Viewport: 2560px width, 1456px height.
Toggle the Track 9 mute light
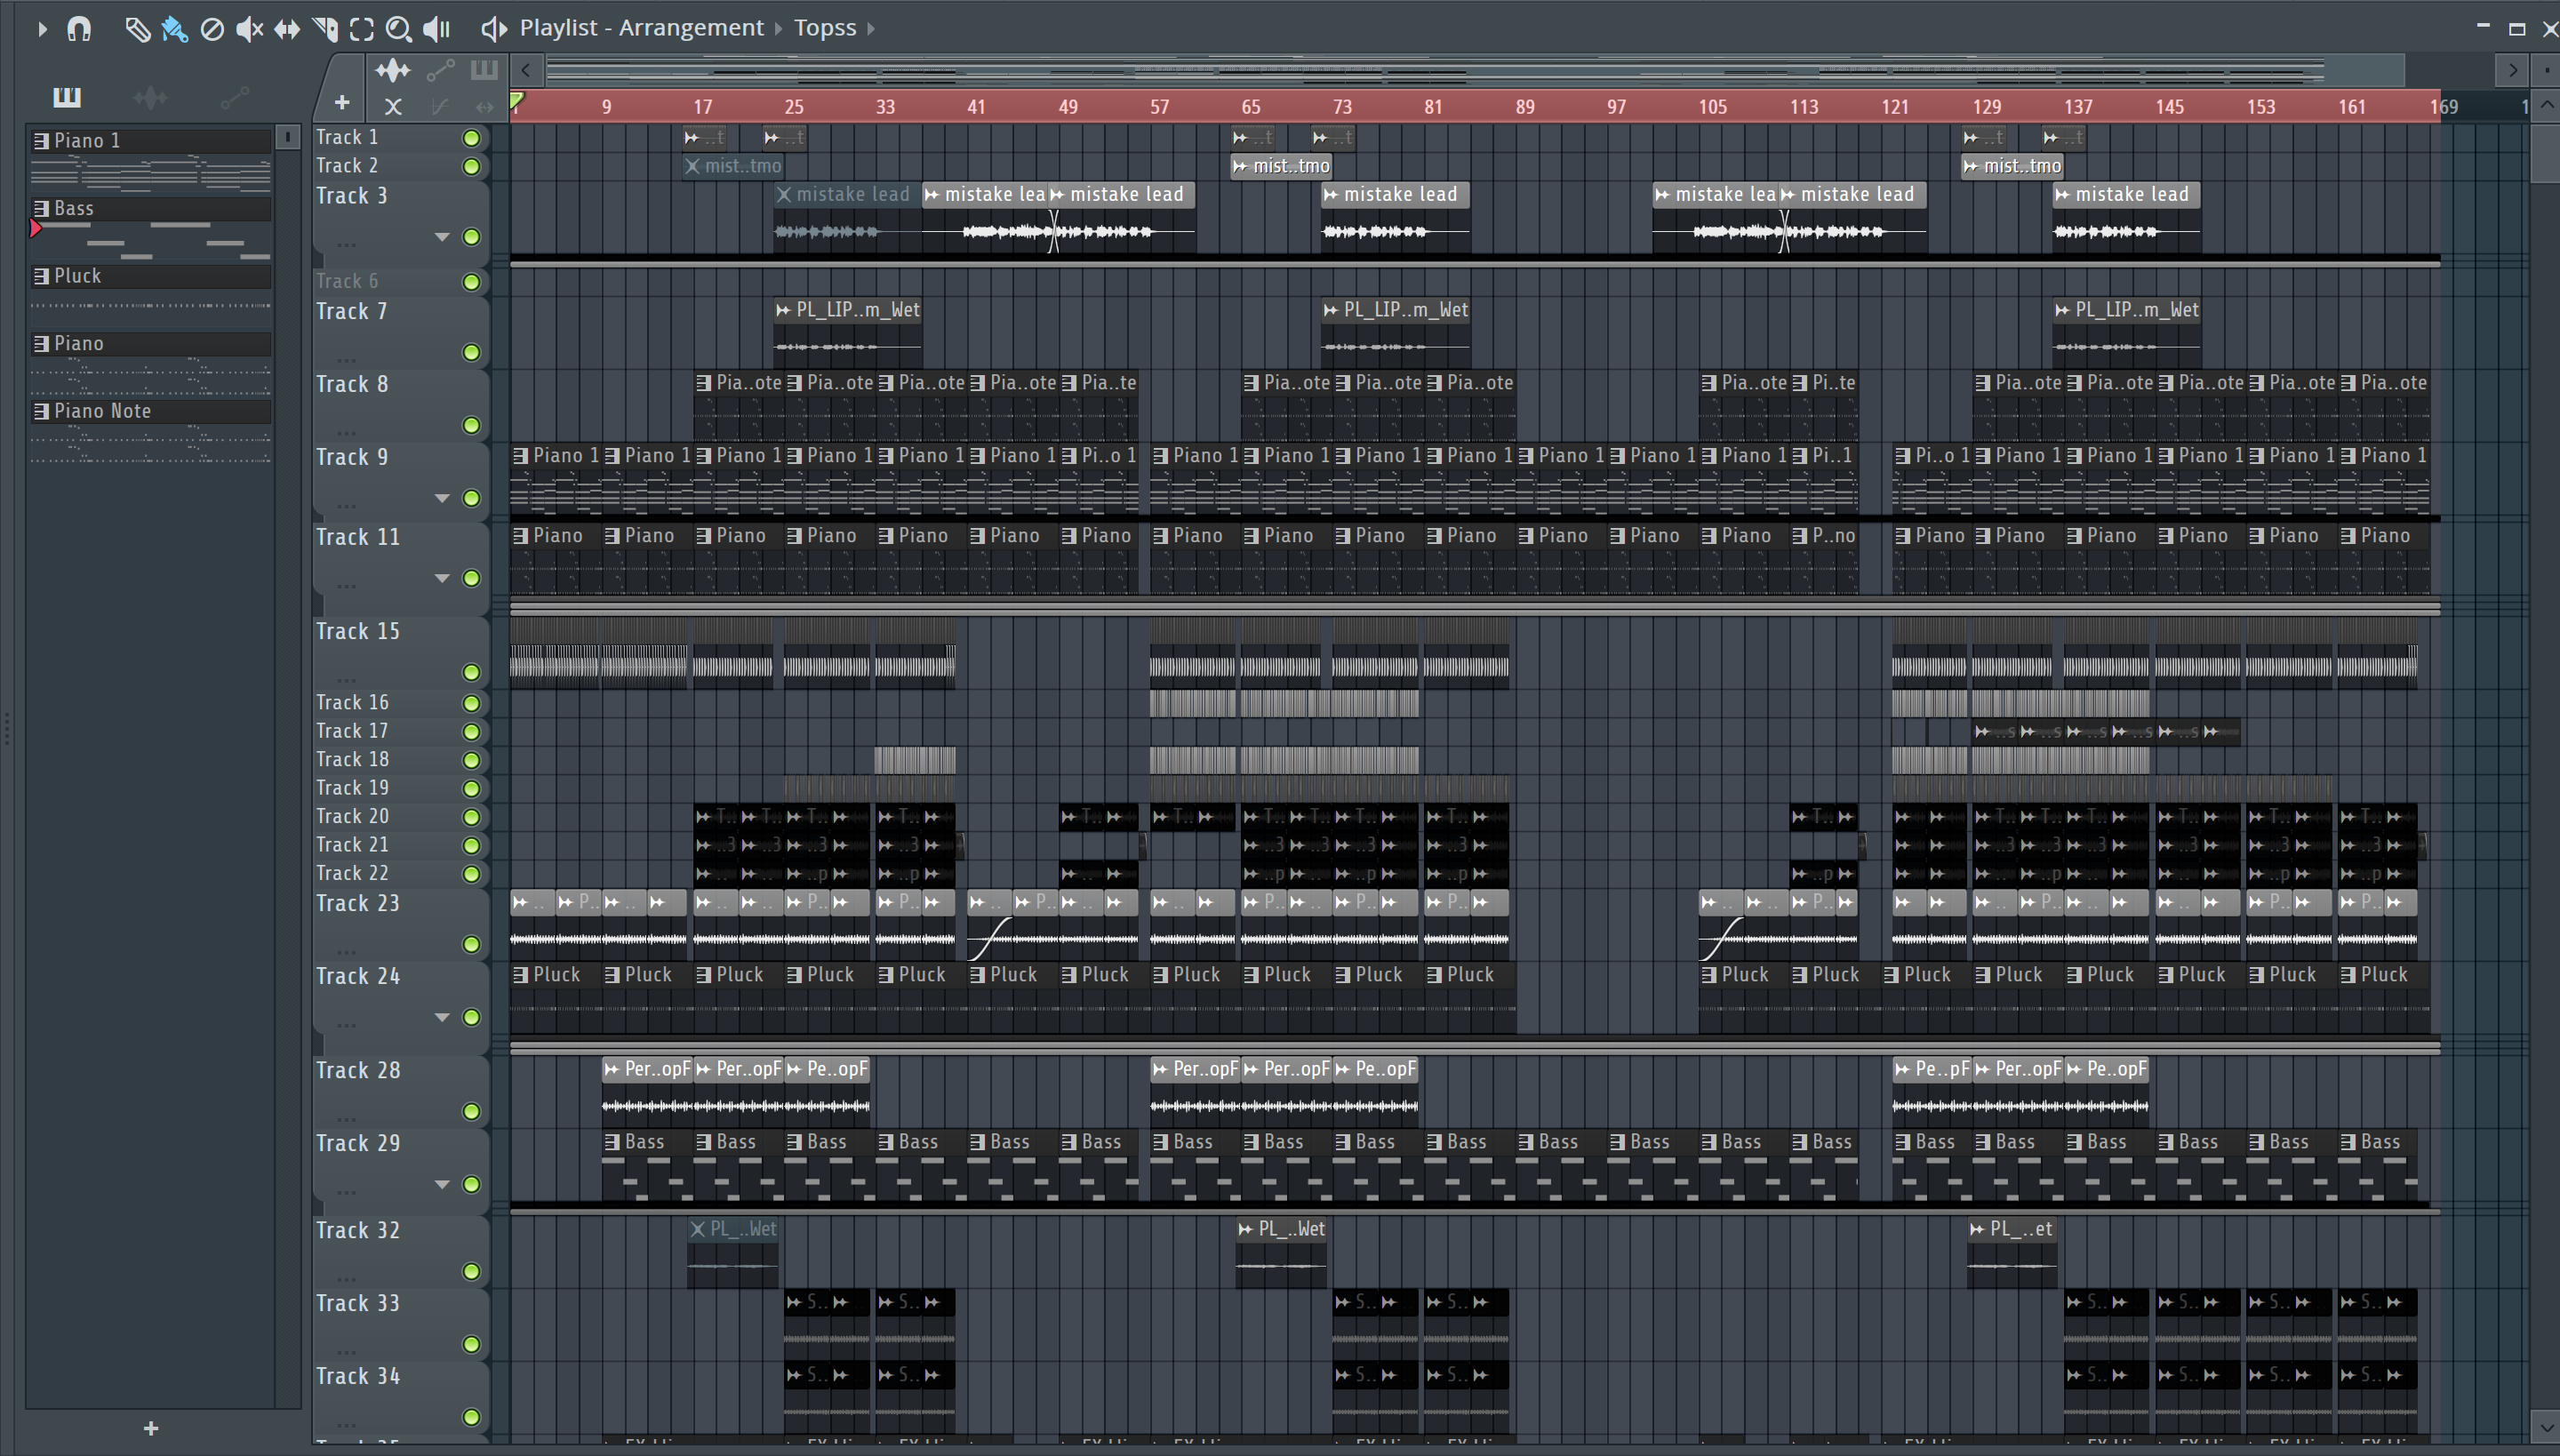tap(471, 498)
